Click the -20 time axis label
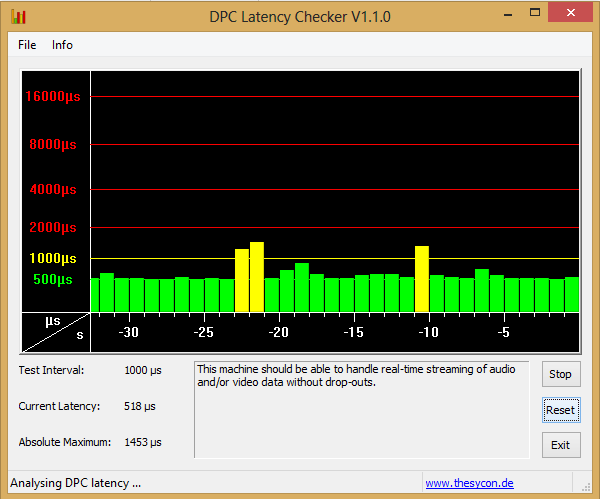Screen dimensions: 600x499 coord(279,332)
